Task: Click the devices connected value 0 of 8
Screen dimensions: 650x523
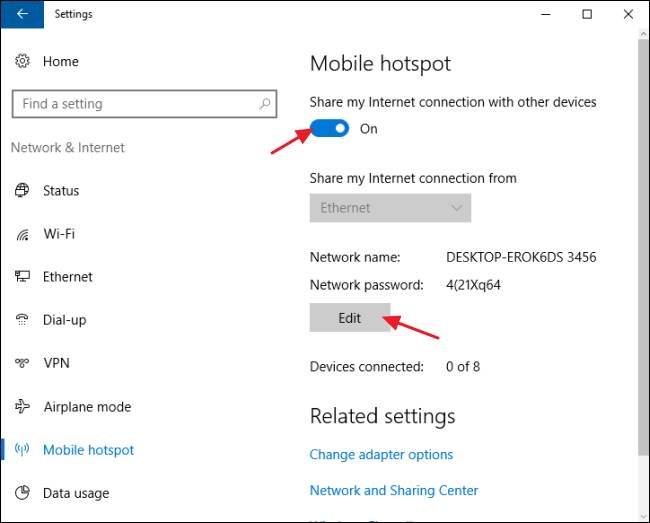Action: [x=463, y=366]
